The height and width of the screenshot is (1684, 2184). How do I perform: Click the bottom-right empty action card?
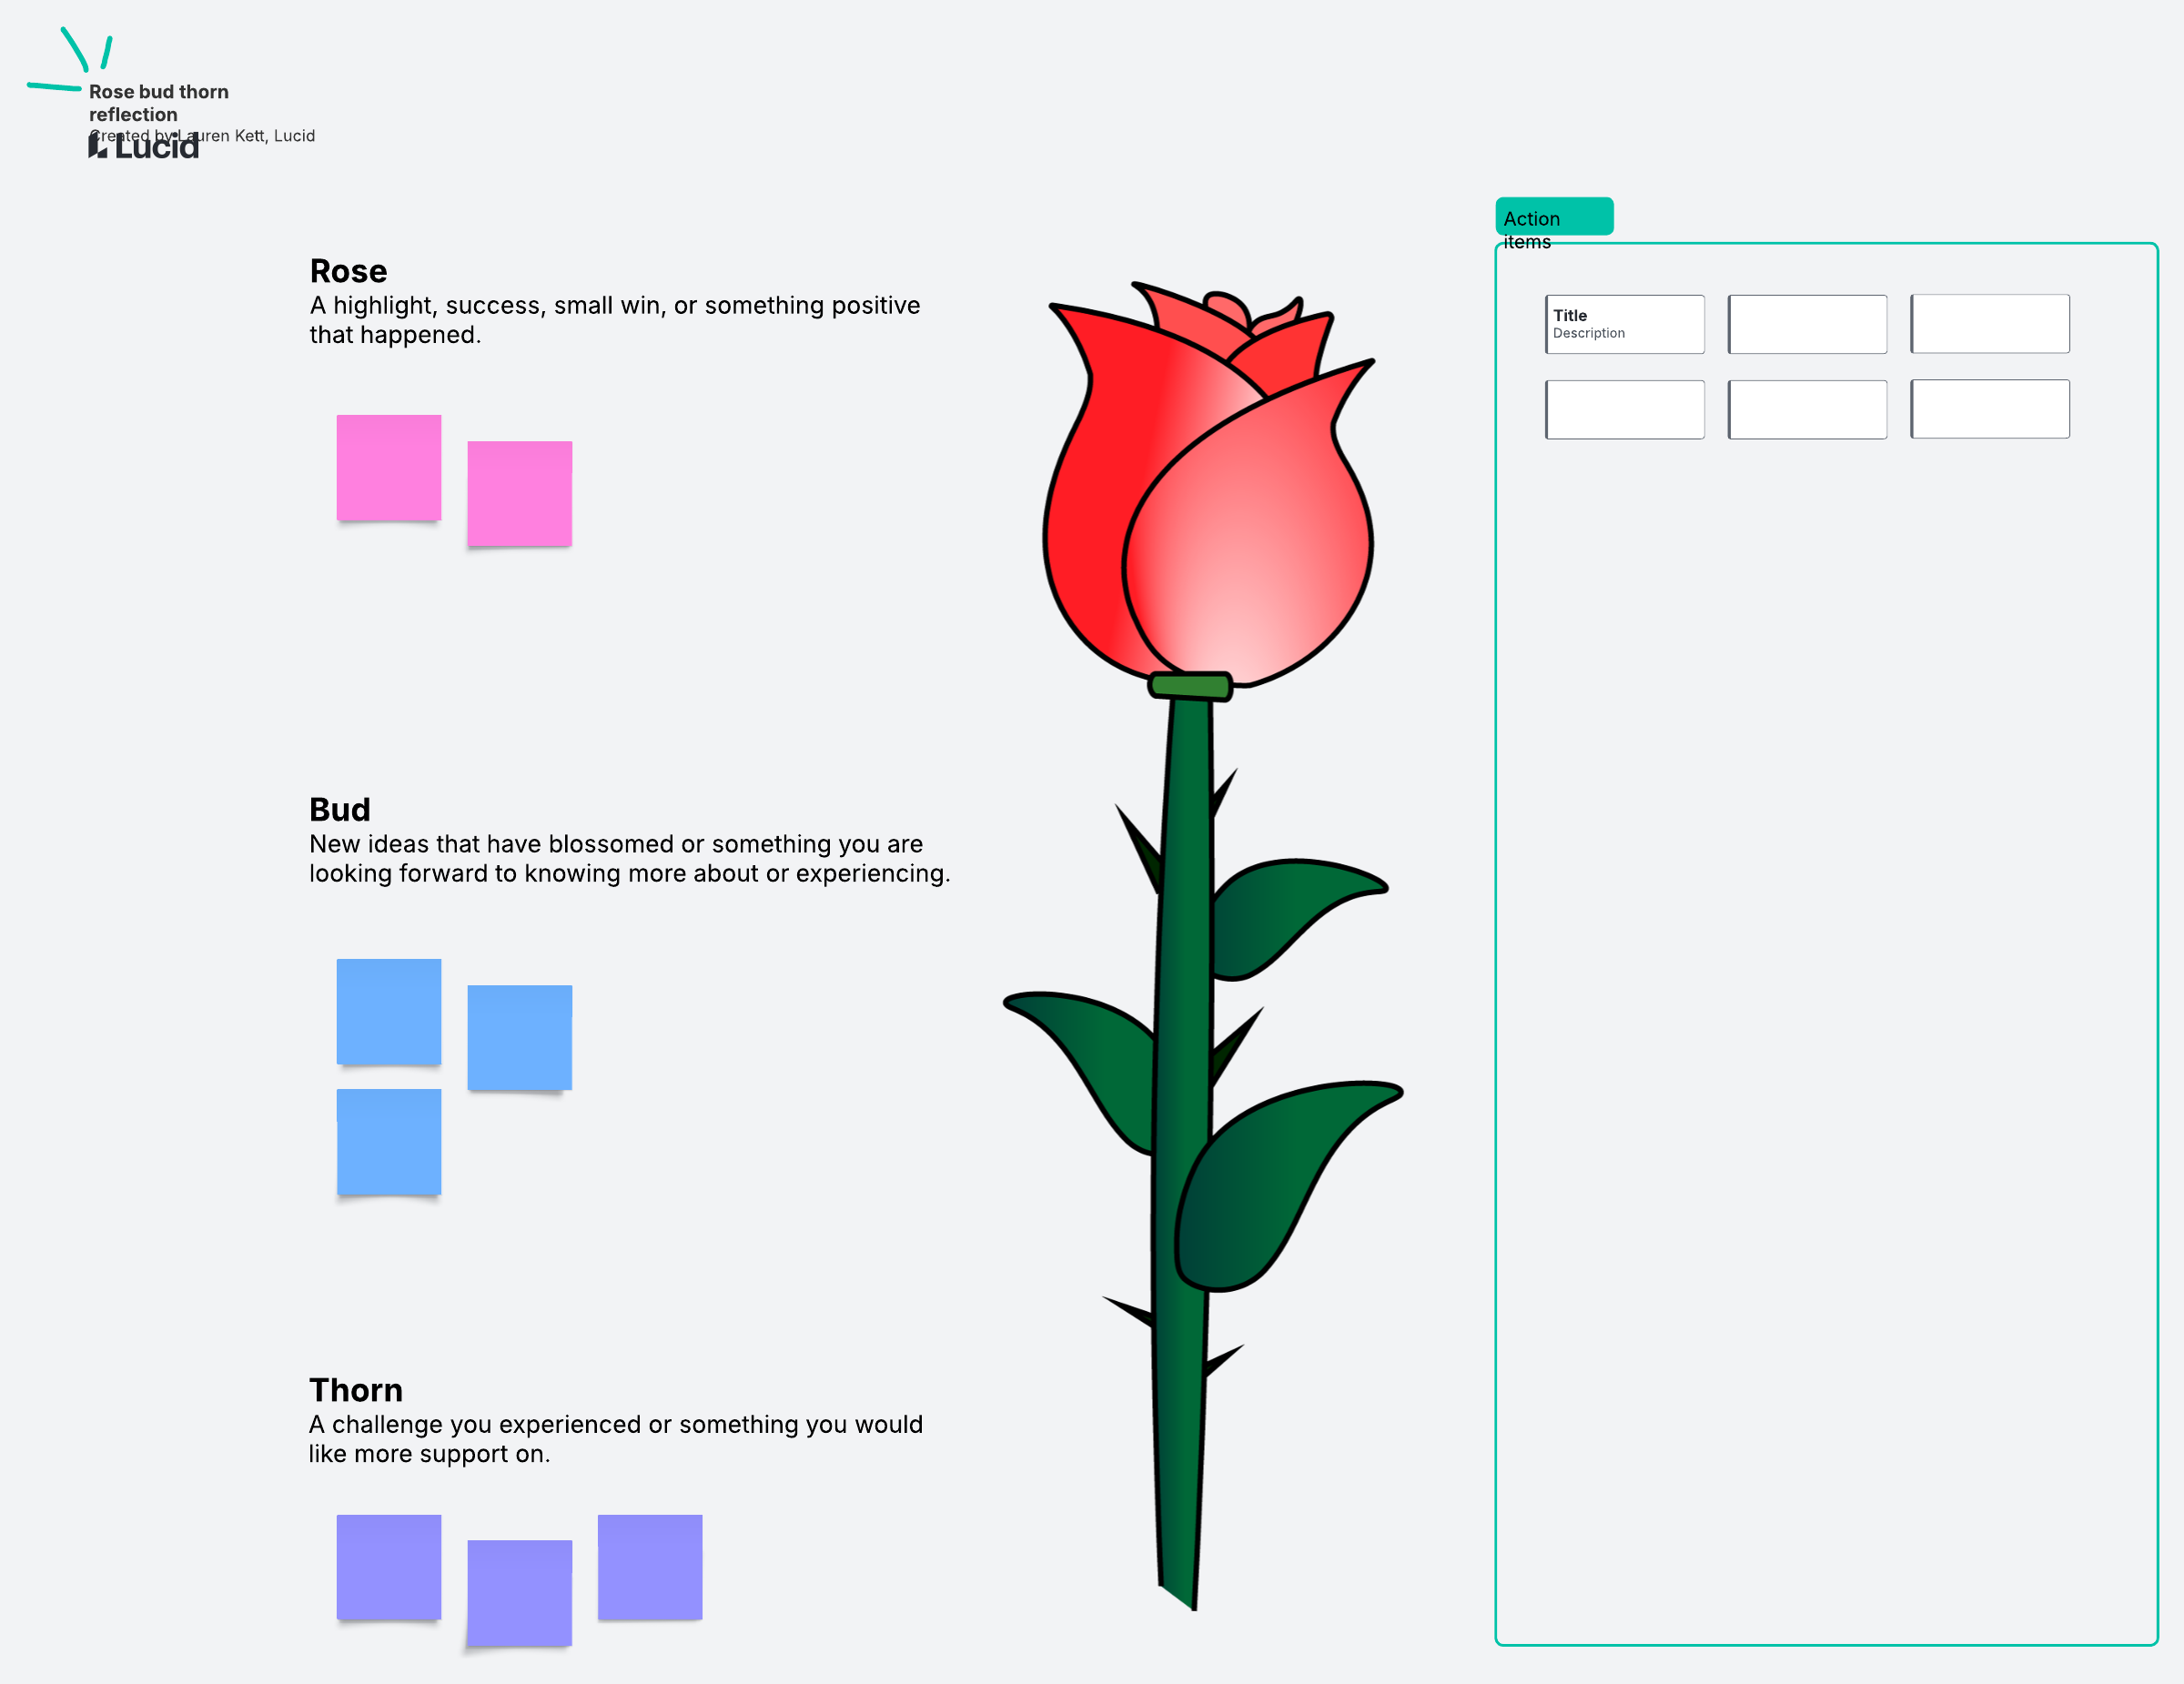tap(1989, 409)
